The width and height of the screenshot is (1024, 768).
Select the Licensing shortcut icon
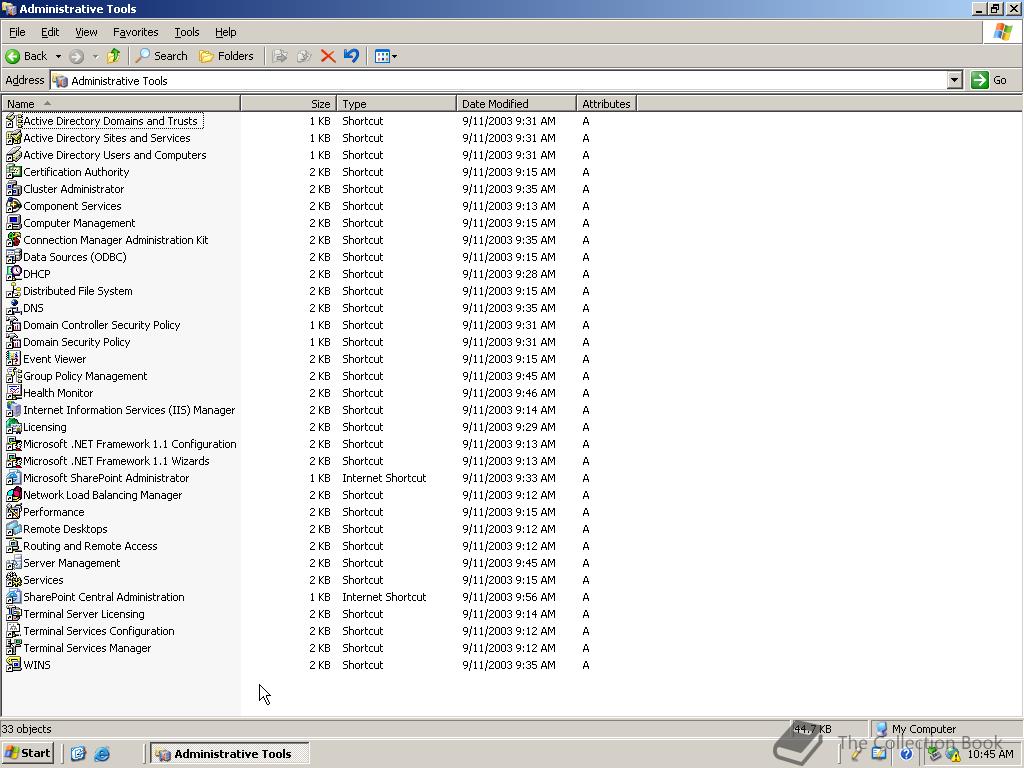[13, 426]
